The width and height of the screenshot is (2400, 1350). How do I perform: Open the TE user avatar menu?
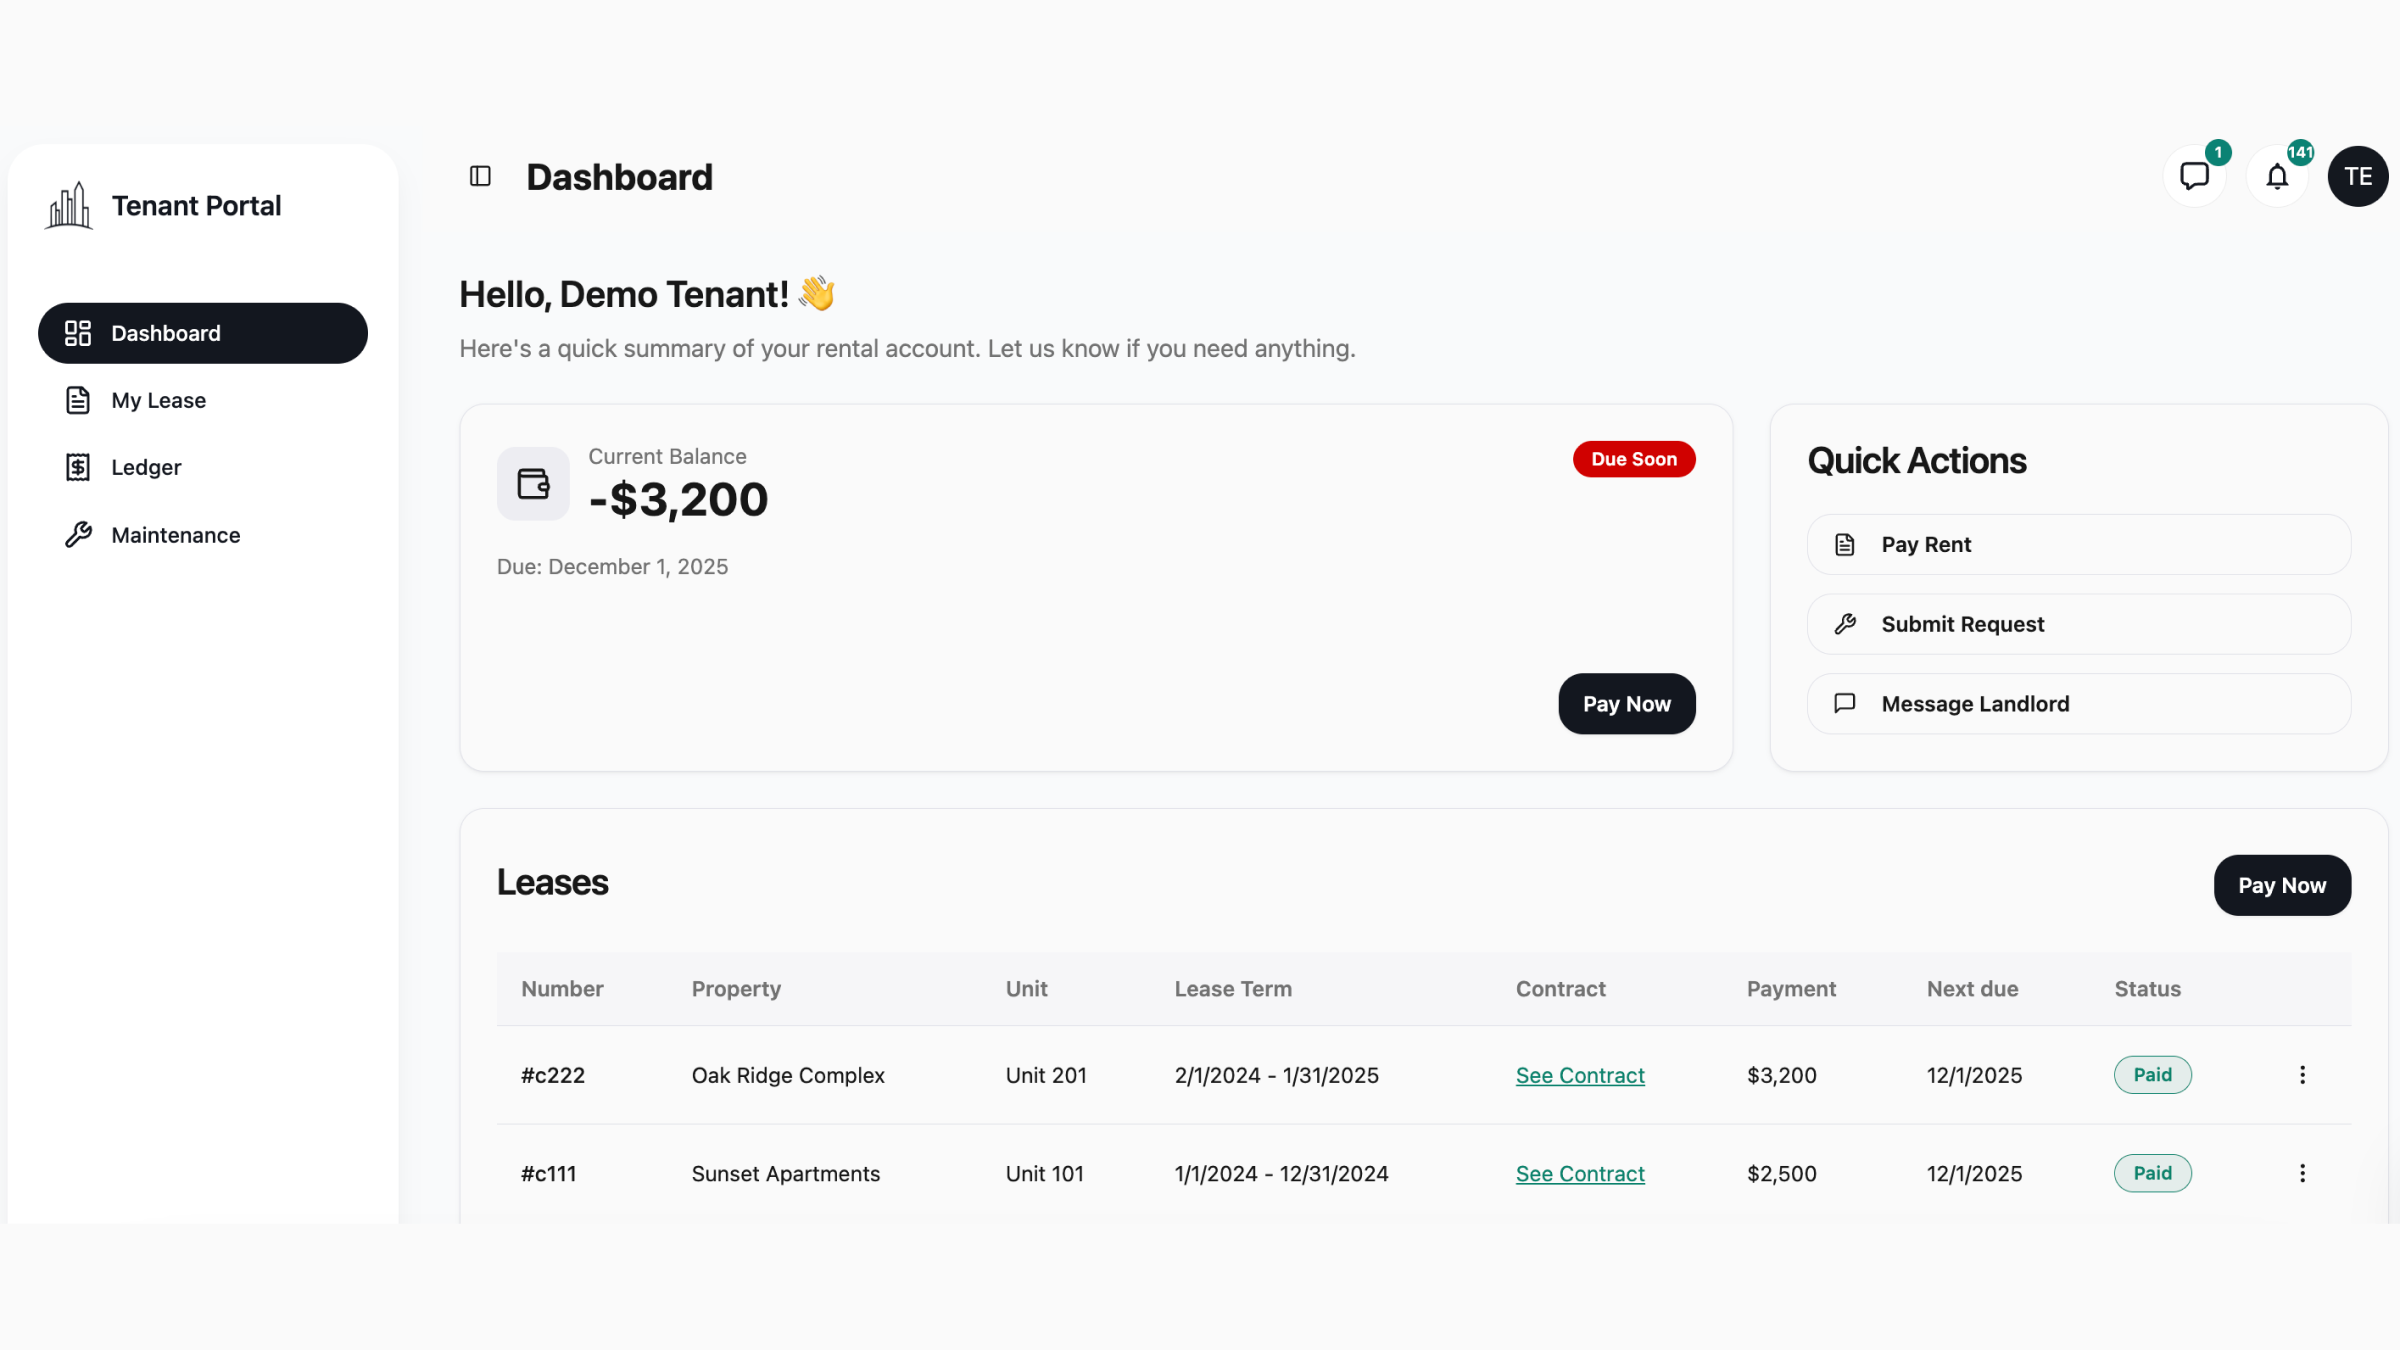[x=2357, y=177]
